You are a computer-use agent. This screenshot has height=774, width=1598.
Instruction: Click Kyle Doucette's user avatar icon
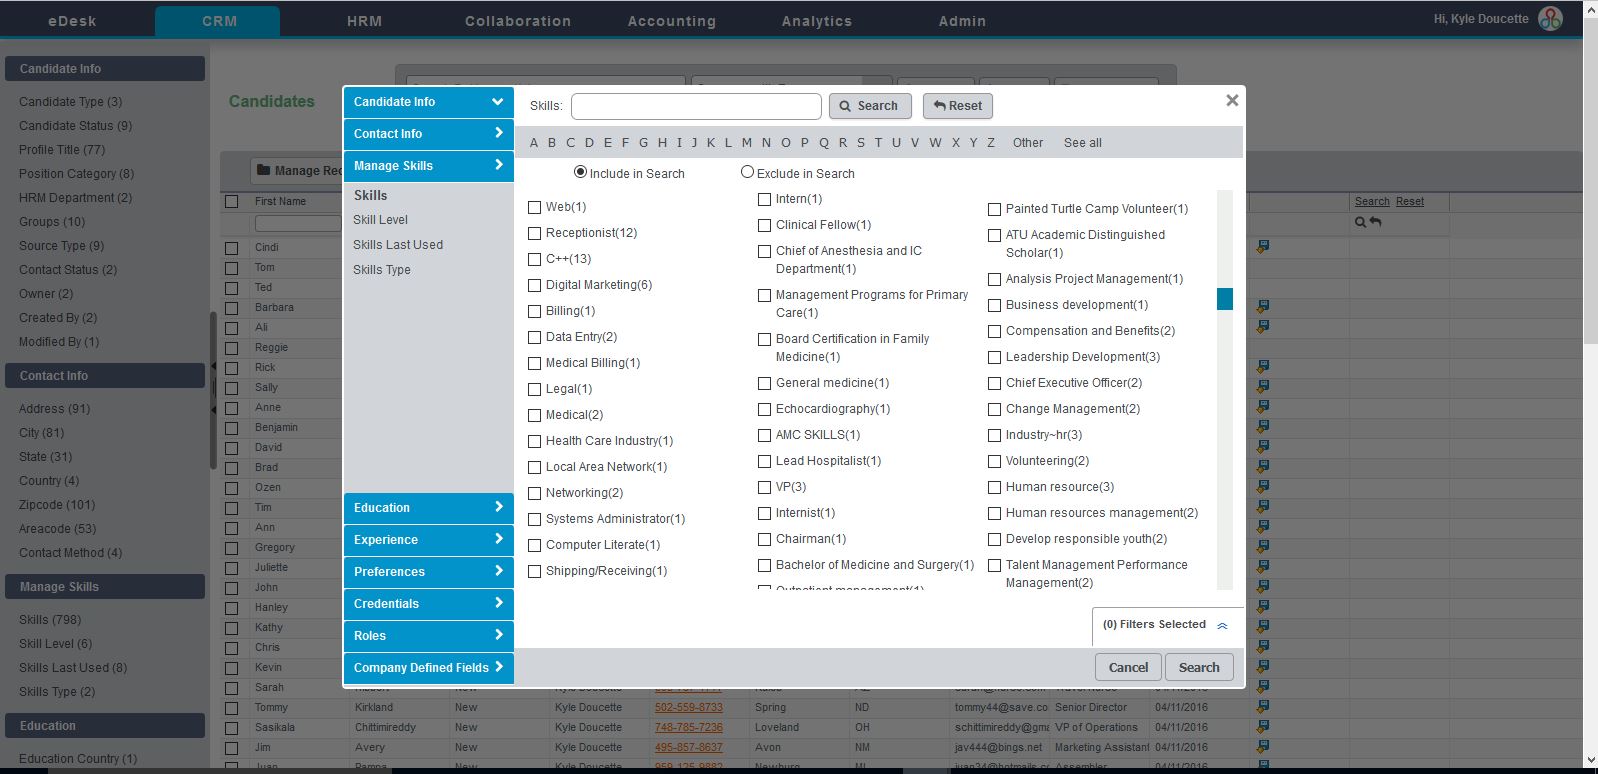point(1550,19)
